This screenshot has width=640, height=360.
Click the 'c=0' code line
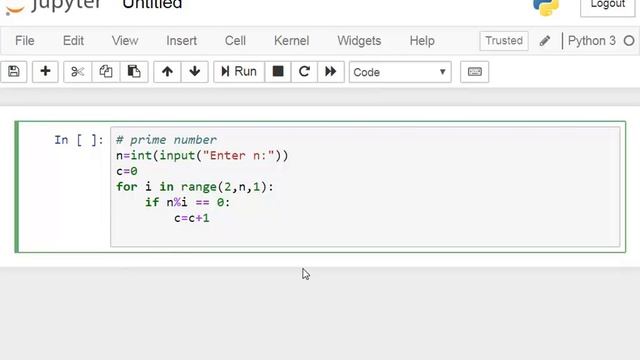(127, 171)
